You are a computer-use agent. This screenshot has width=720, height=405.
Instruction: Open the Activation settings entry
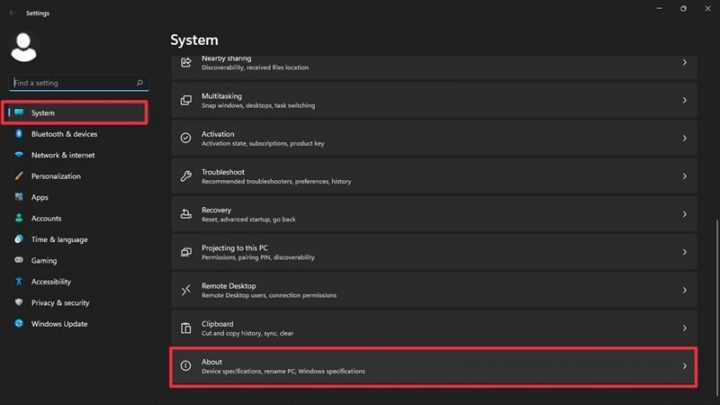click(x=430, y=138)
